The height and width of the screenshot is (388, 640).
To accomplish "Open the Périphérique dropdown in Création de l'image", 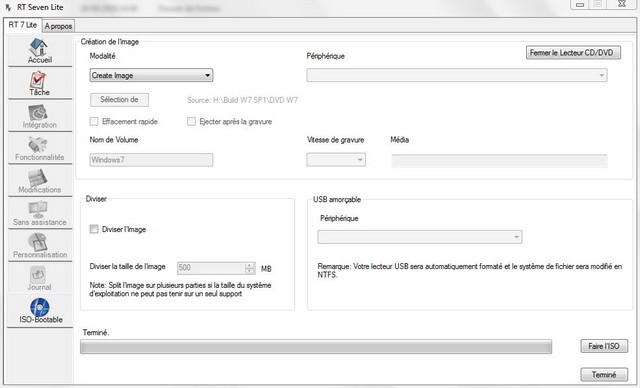I will (x=457, y=75).
